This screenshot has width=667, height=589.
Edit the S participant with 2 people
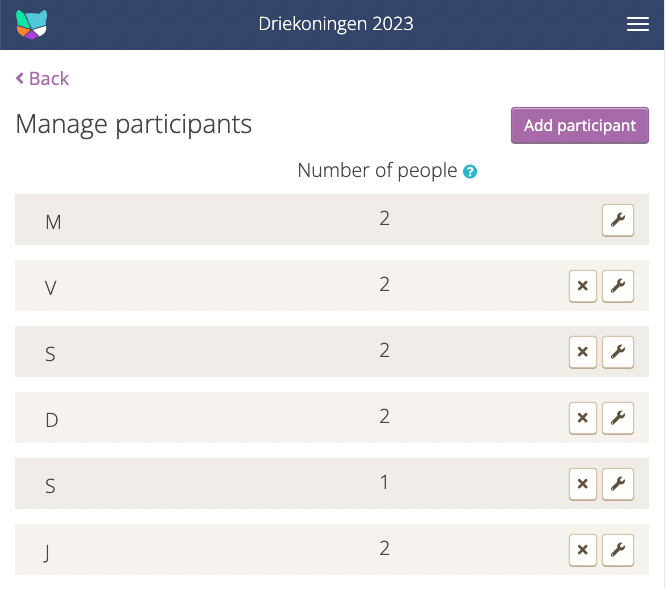tap(618, 352)
